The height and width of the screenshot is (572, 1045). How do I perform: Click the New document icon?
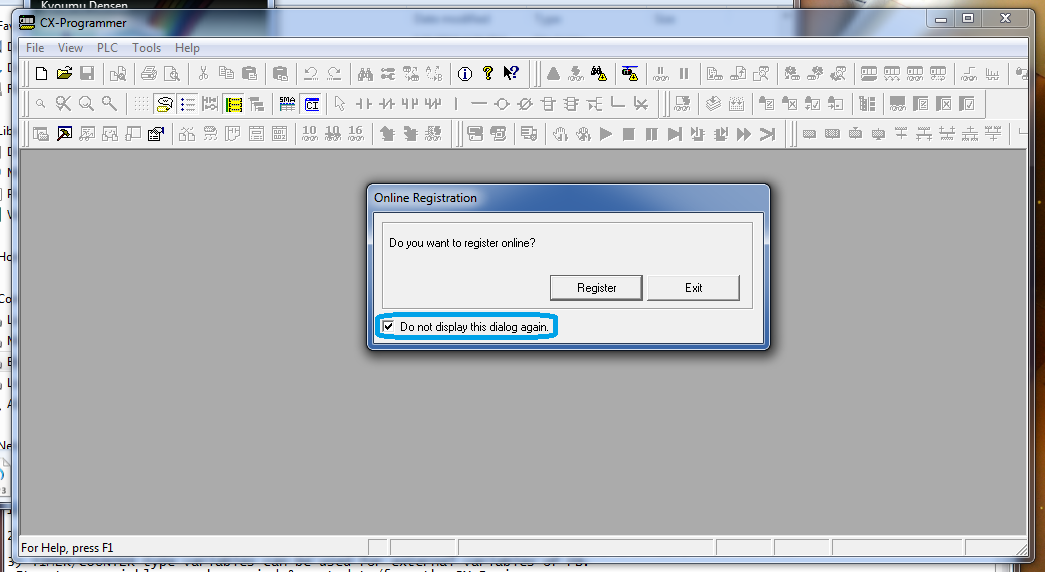[41, 73]
